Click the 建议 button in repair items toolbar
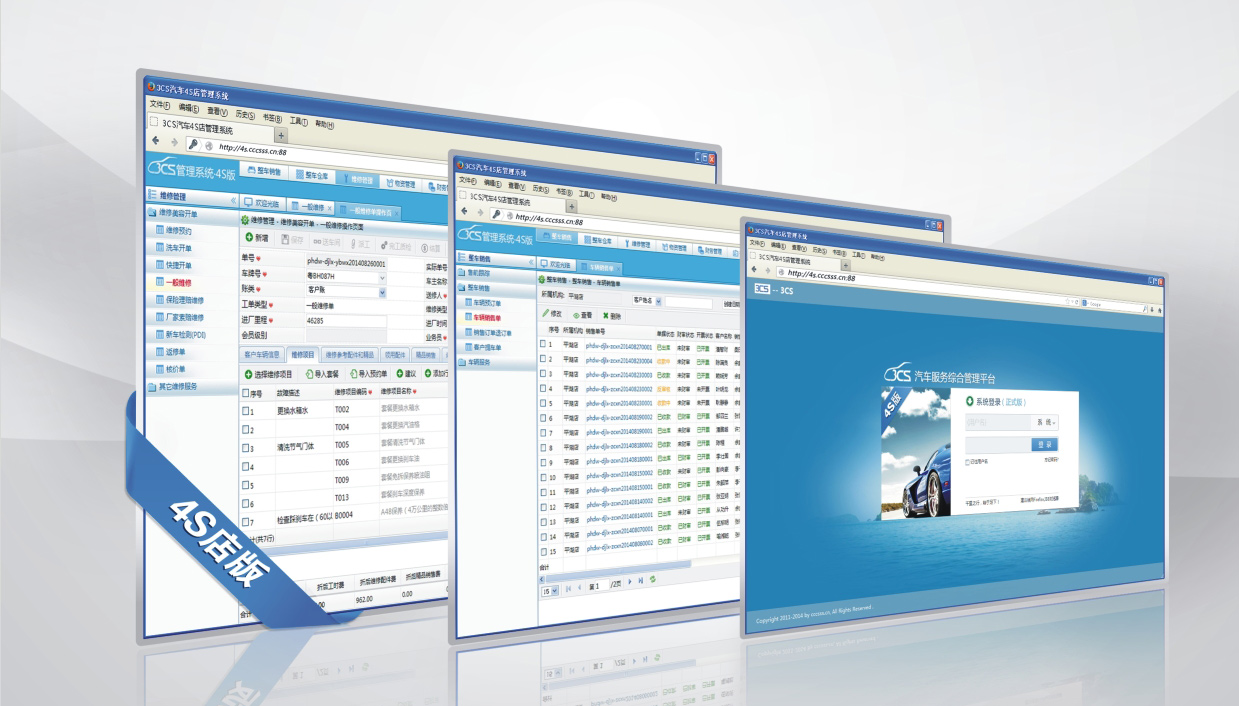This screenshot has height=706, width=1239. [406, 374]
